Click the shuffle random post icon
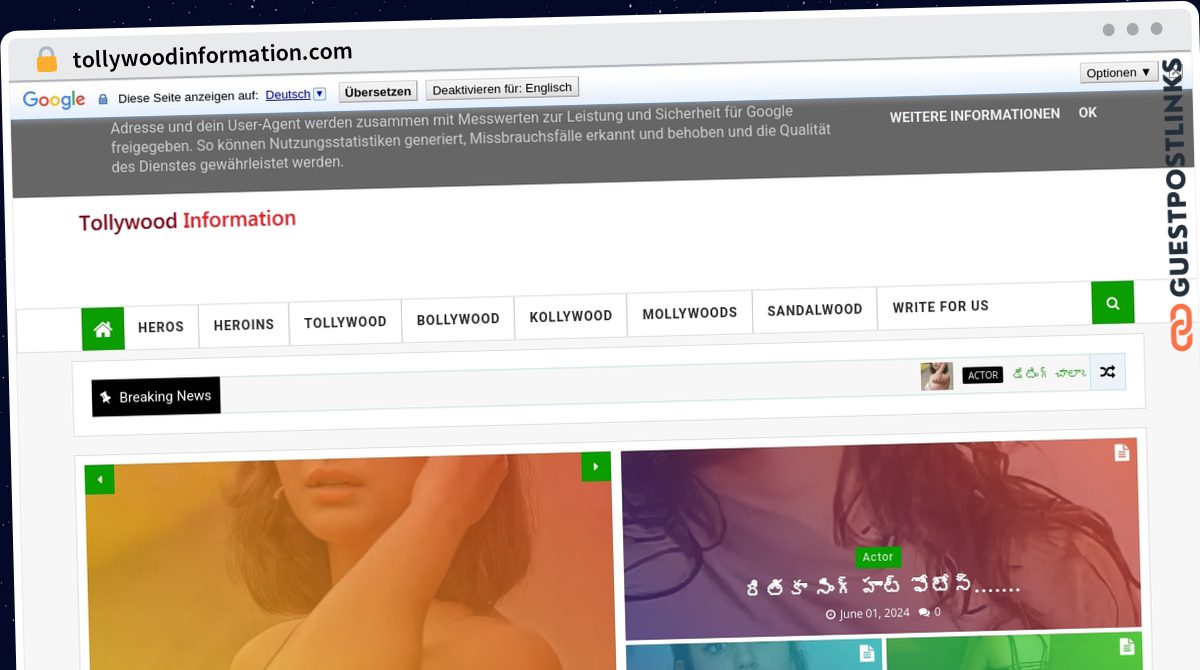 1107,372
